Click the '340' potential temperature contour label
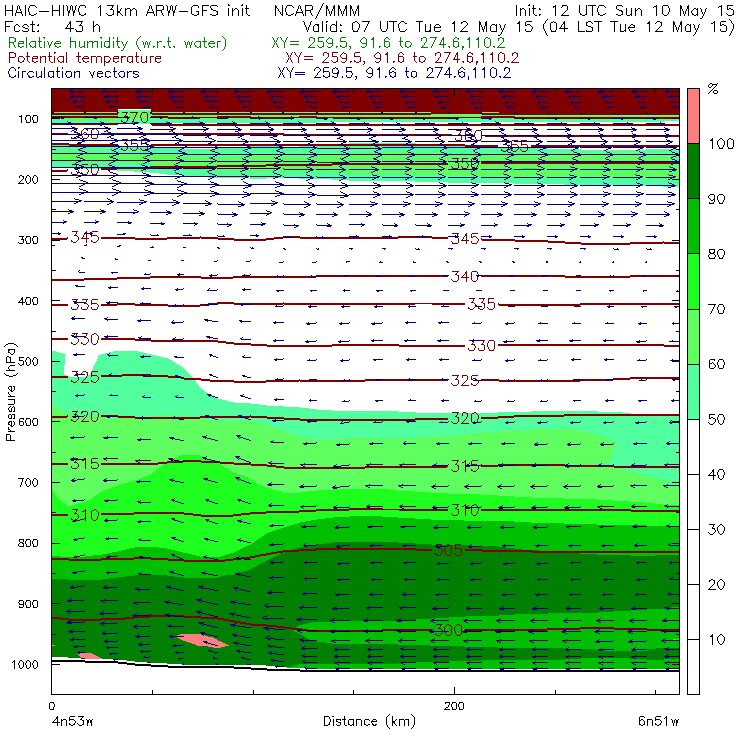740x740 pixels. [465, 276]
